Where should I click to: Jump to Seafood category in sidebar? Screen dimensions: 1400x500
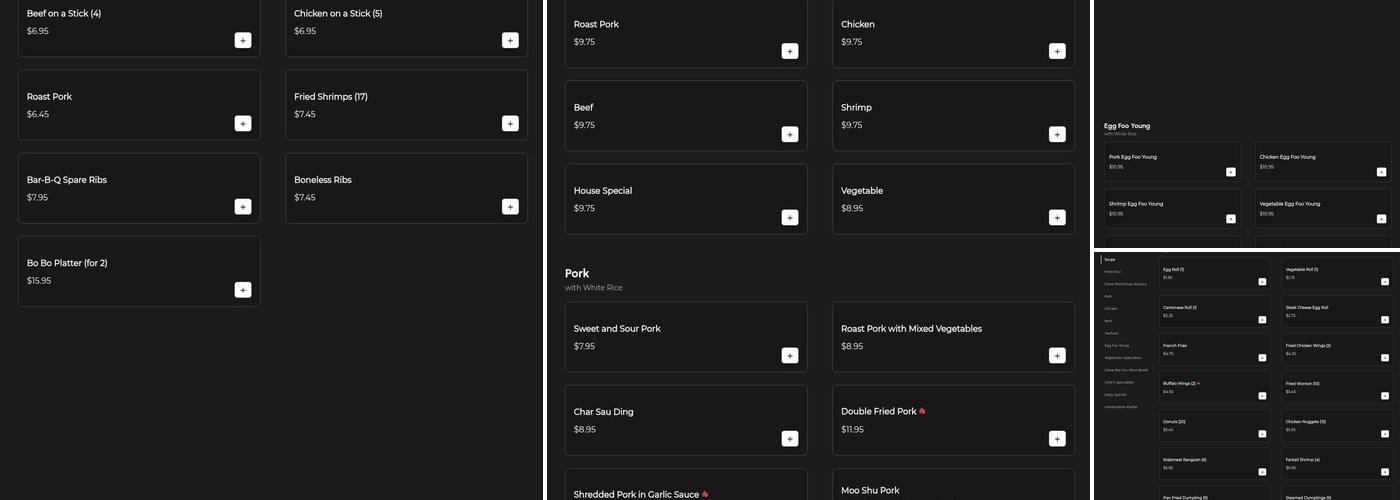tap(1112, 333)
